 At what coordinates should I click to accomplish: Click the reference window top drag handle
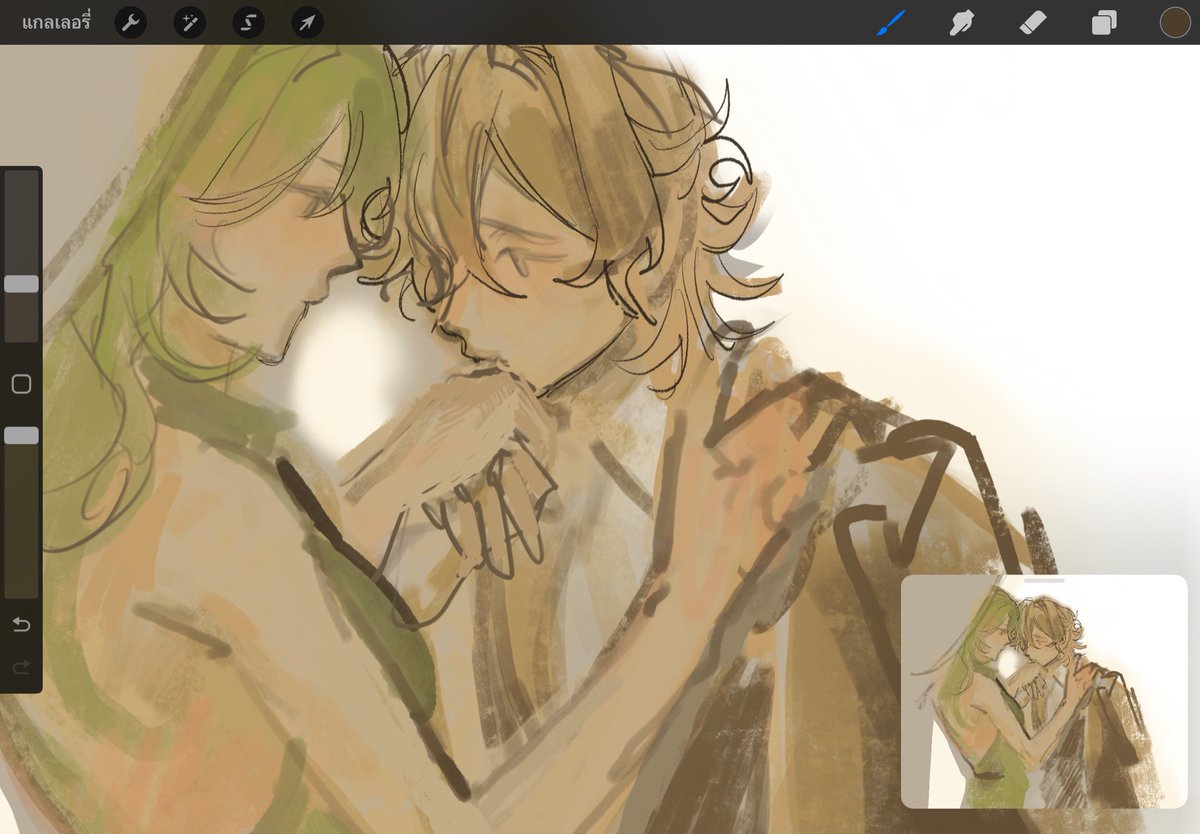[1044, 580]
